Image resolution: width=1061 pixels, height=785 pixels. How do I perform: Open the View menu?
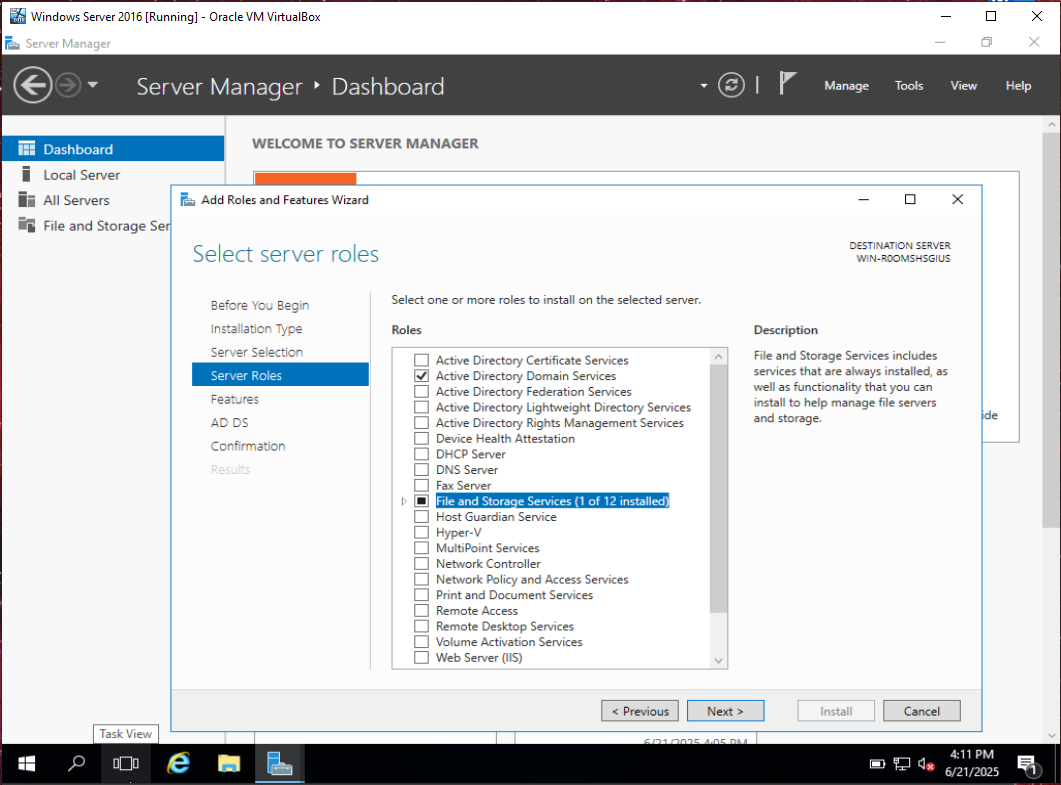[963, 86]
